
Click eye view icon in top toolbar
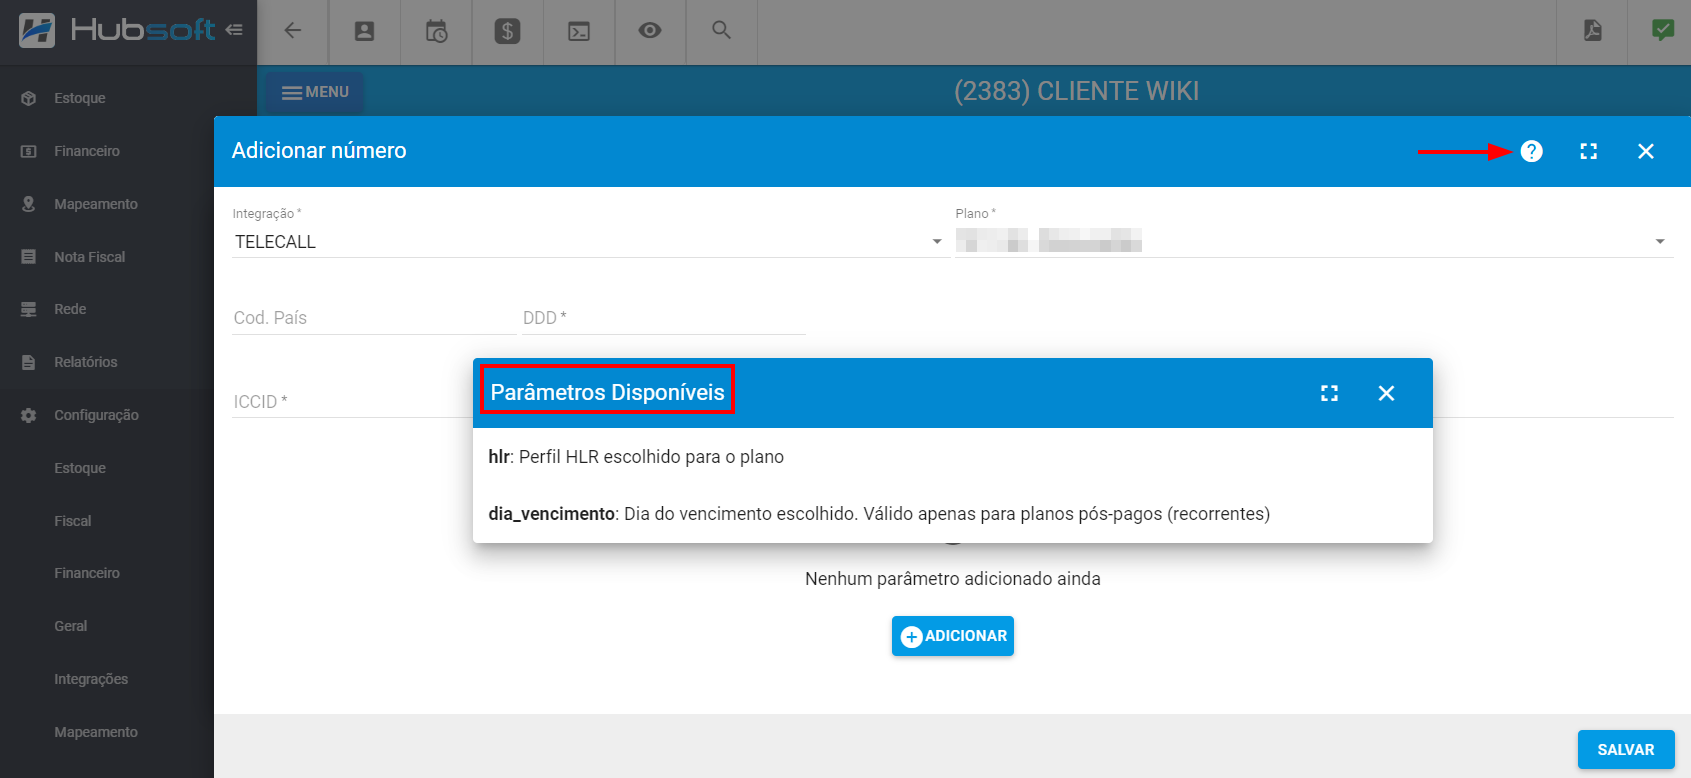[650, 31]
